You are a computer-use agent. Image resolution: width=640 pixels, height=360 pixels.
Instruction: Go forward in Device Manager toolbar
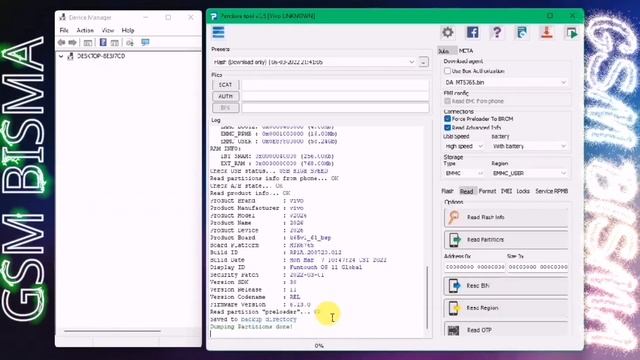pos(72,42)
